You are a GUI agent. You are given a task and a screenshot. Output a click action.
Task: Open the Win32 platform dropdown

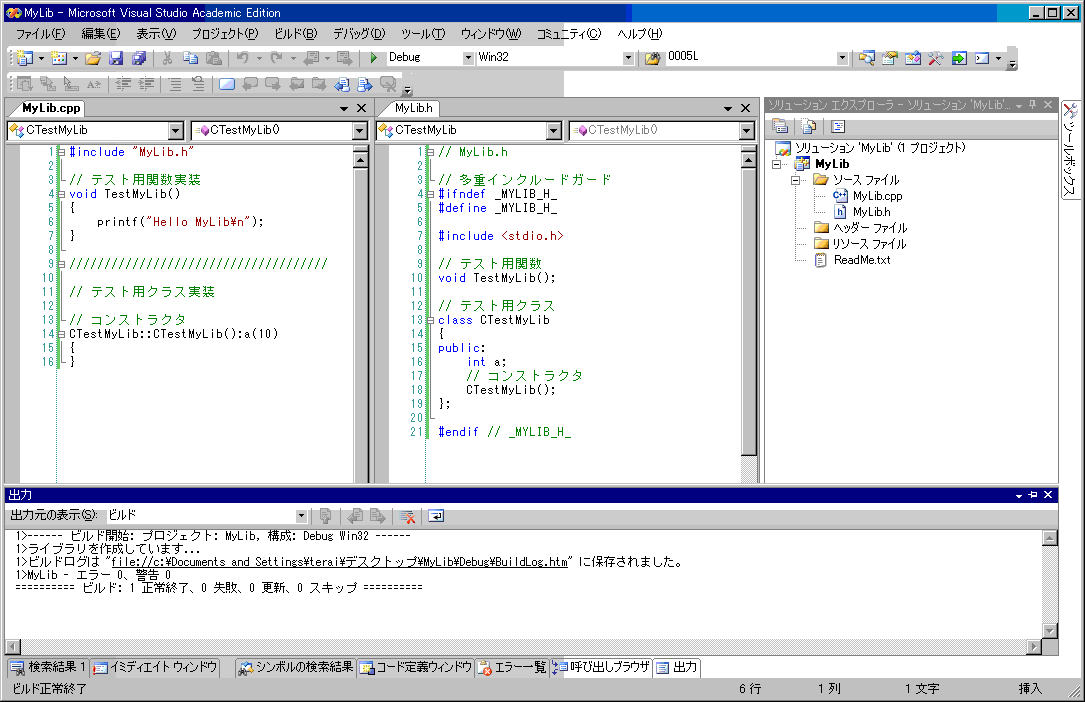[628, 58]
